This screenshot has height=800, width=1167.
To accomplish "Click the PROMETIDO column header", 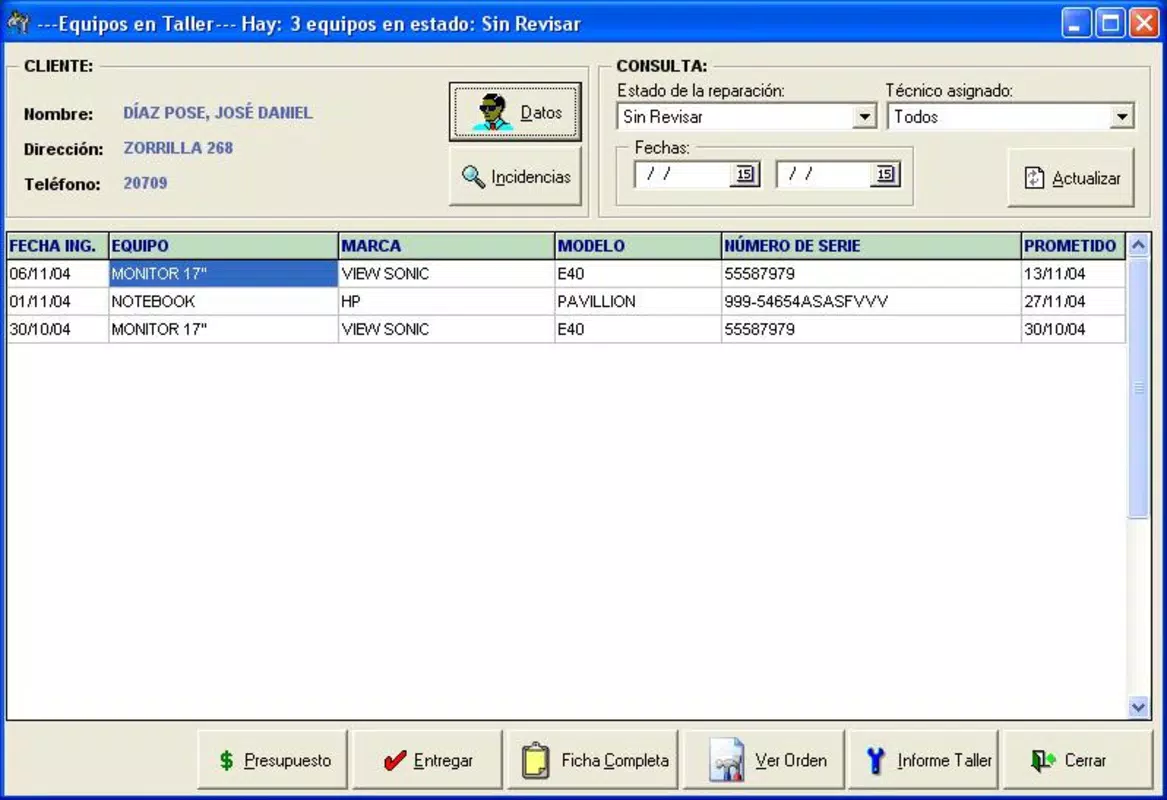I will point(1073,246).
